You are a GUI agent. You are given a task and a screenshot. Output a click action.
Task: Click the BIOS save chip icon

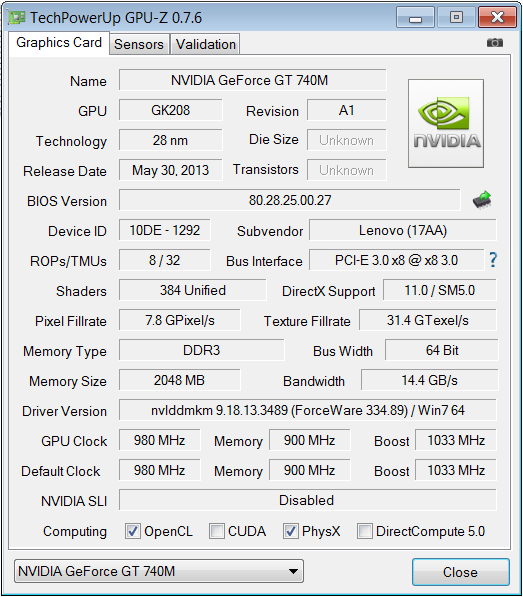tap(482, 200)
